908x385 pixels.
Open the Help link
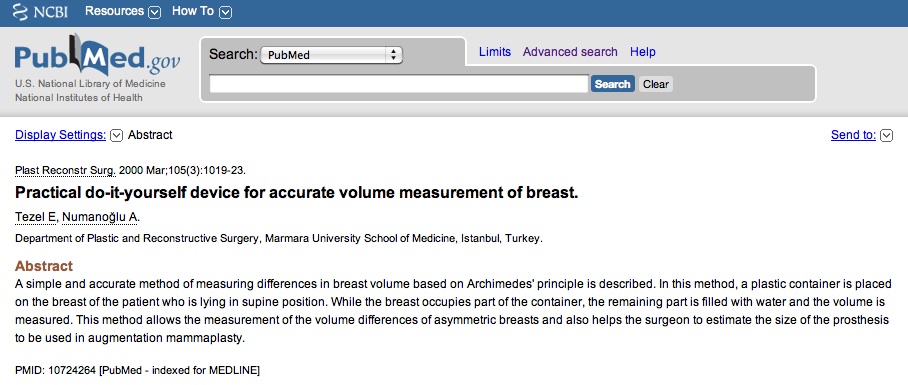(x=643, y=52)
